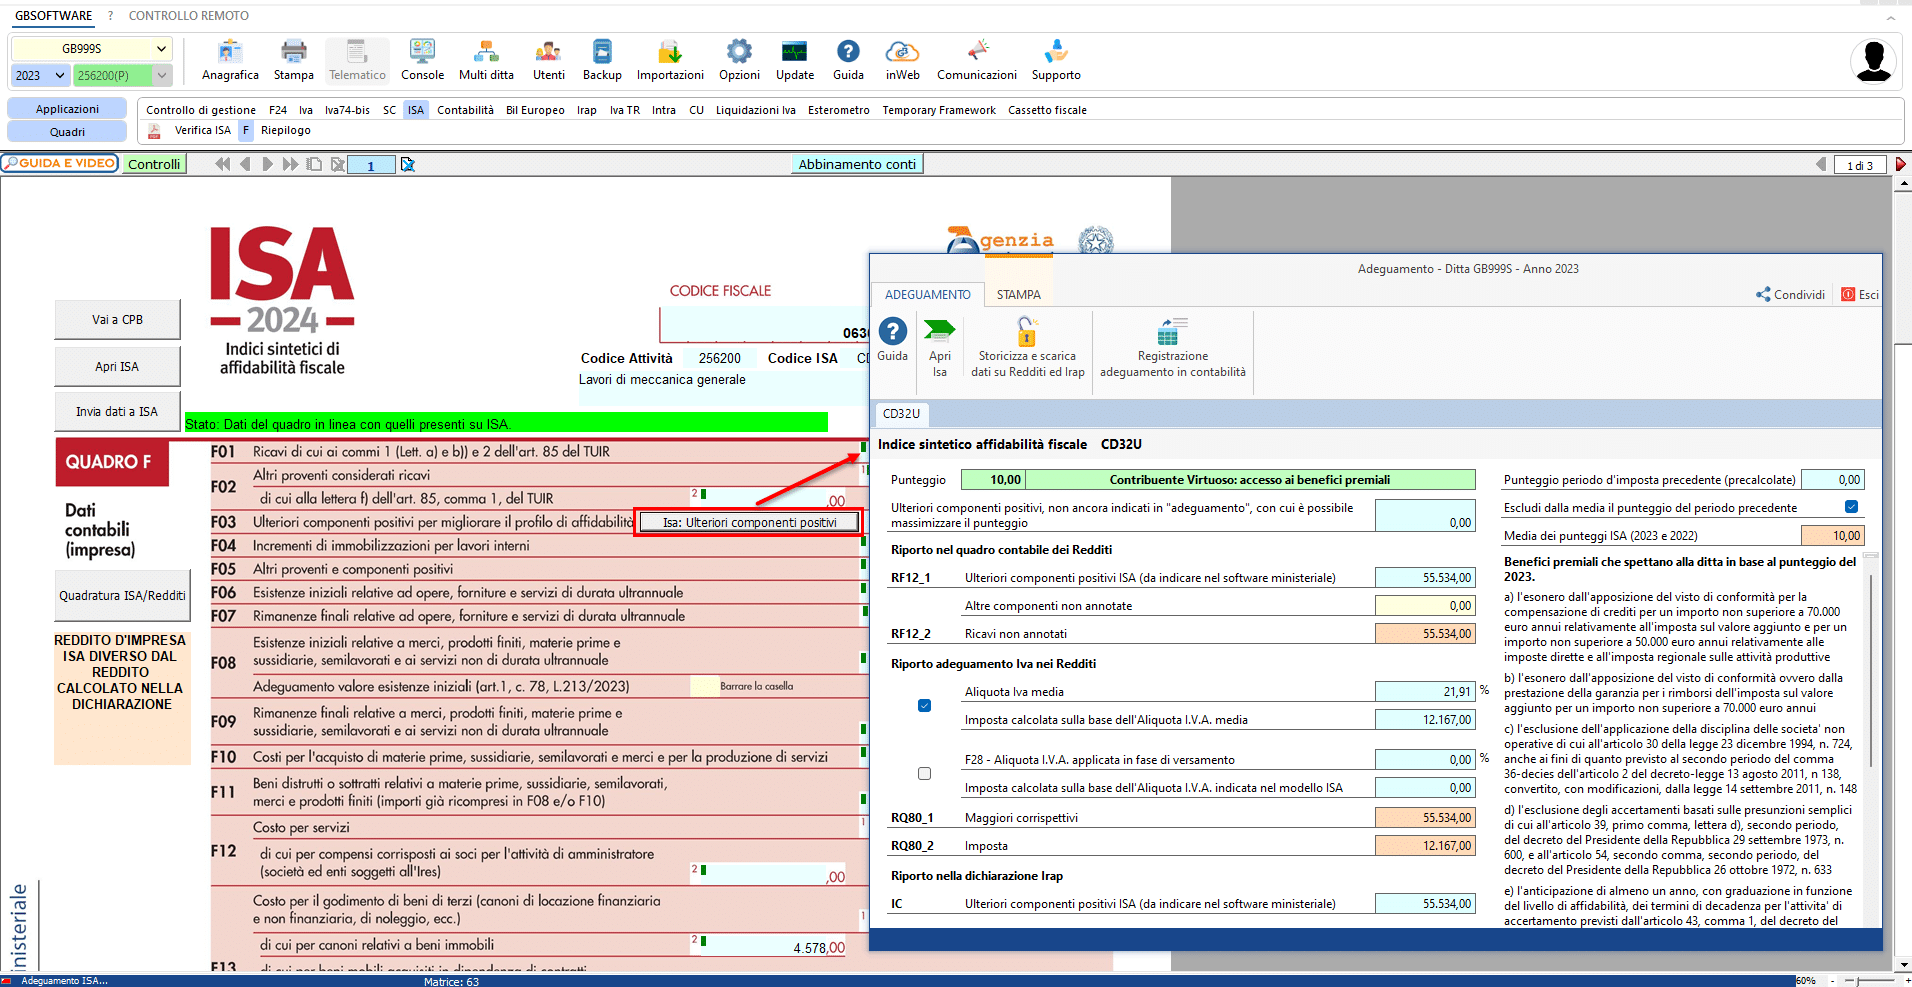Open Multi ditta from the toolbar

tap(486, 60)
